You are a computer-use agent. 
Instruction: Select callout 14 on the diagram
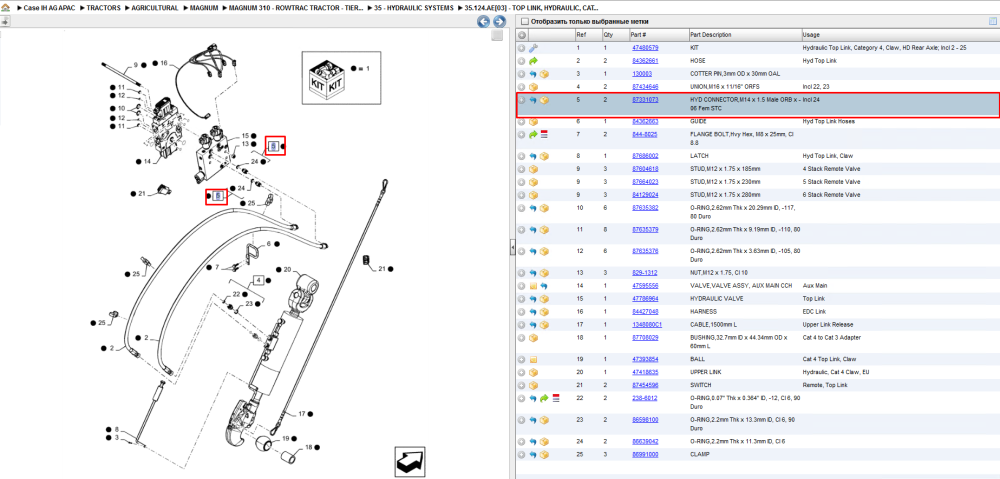[147, 161]
